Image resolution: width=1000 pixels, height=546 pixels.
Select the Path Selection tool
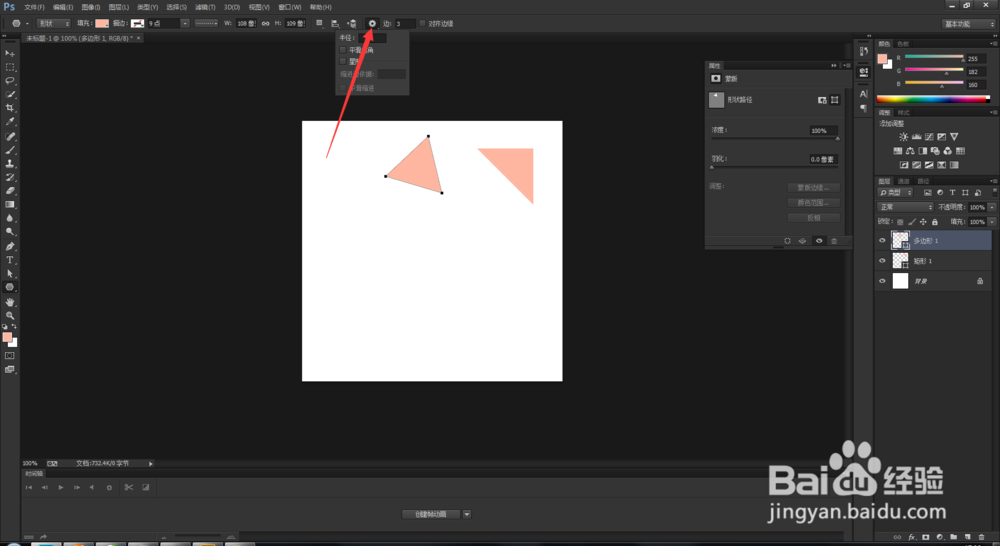click(x=10, y=274)
